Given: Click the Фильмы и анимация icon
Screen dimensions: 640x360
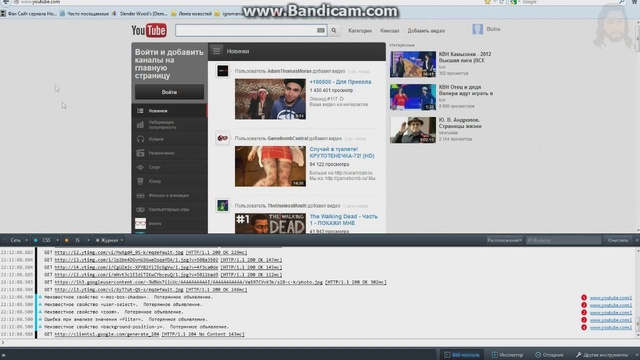Looking at the screenshot, I should 140,196.
